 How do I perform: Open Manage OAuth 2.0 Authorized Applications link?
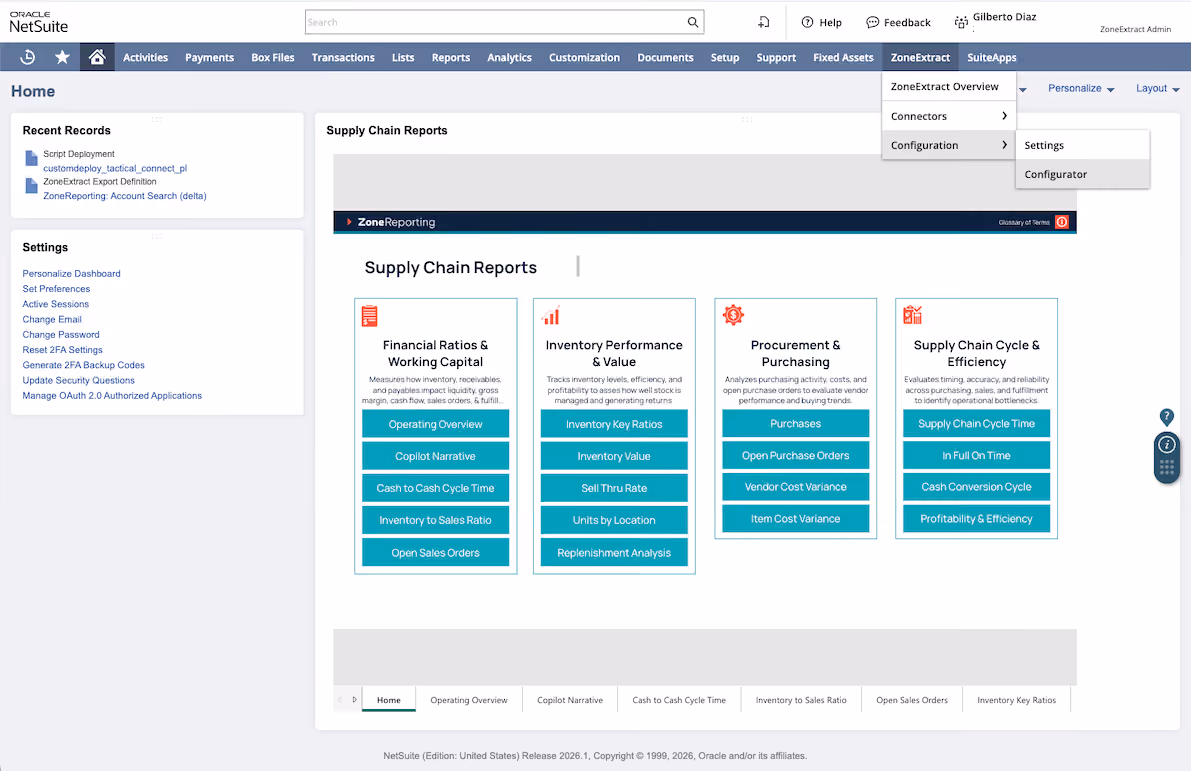112,395
